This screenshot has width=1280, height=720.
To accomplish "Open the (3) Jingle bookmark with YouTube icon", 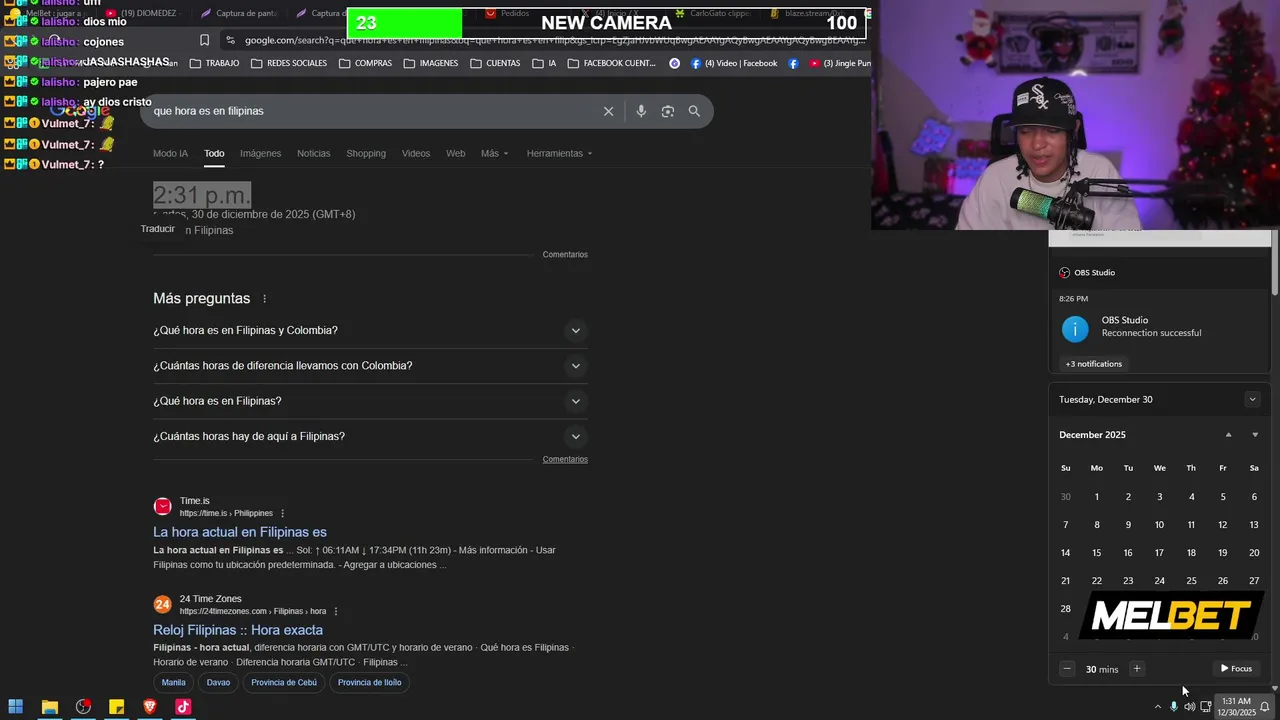I will click(x=840, y=63).
